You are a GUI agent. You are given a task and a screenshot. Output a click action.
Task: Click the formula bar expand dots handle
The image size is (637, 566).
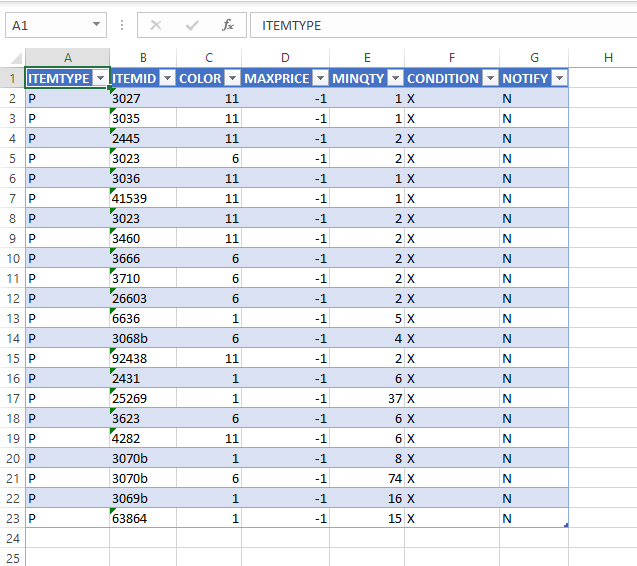pos(122,25)
